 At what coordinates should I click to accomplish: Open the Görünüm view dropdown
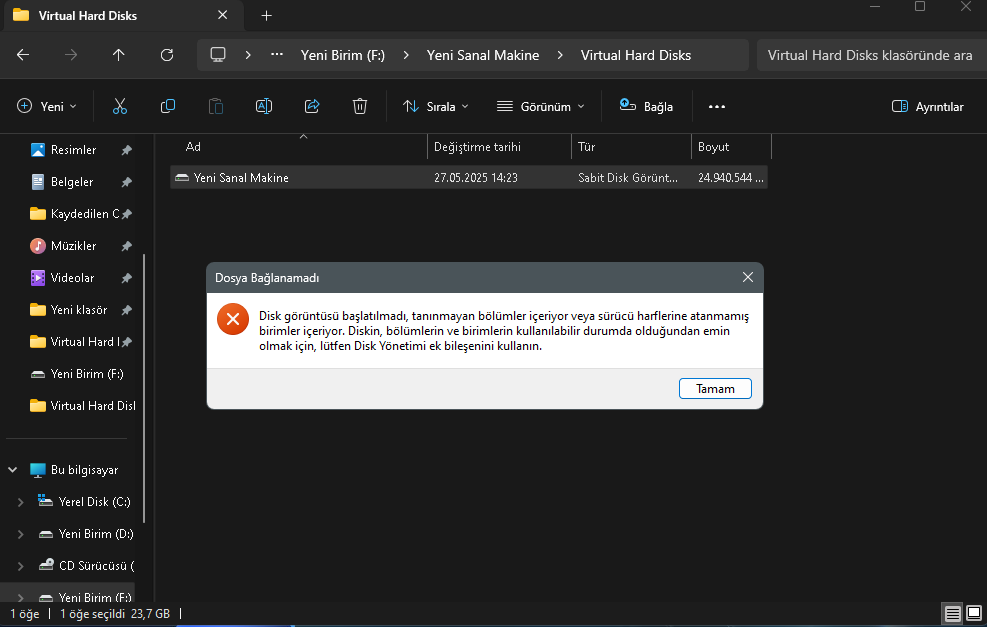point(540,106)
